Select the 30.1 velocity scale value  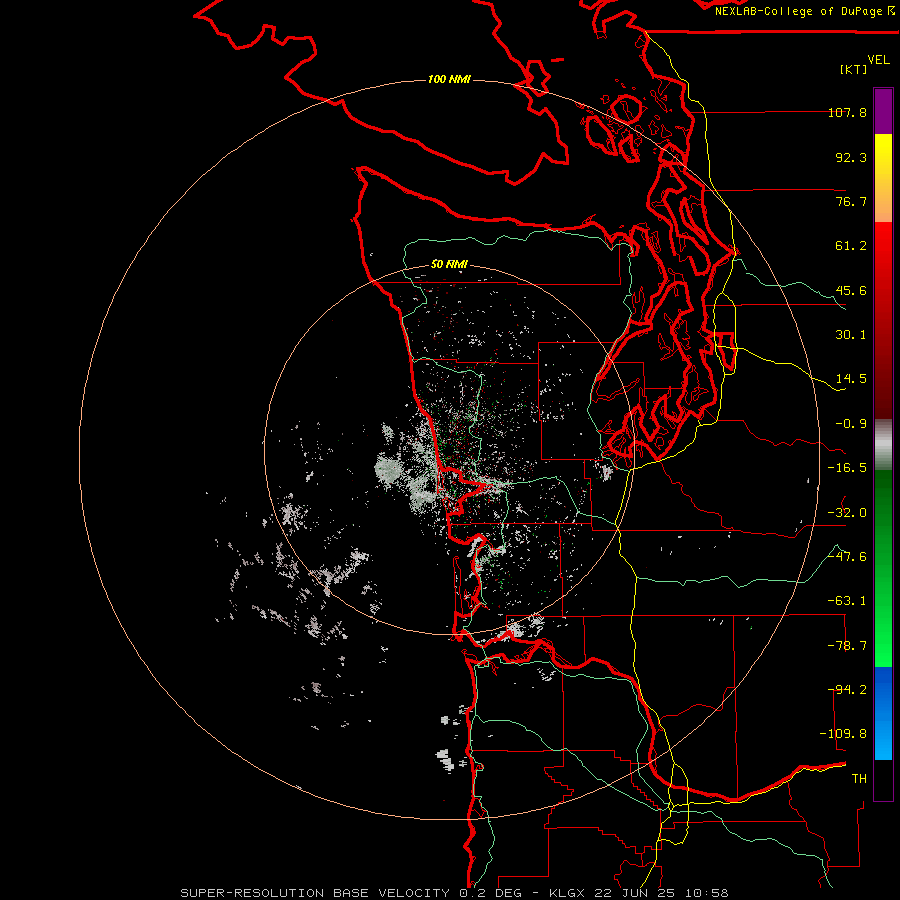(851, 335)
